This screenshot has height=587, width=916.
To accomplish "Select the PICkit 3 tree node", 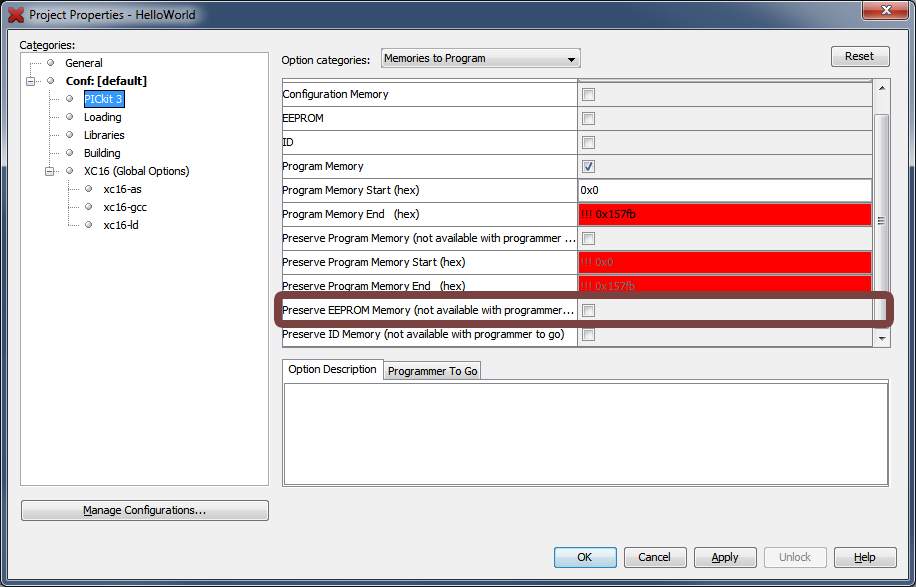I will click(103, 99).
